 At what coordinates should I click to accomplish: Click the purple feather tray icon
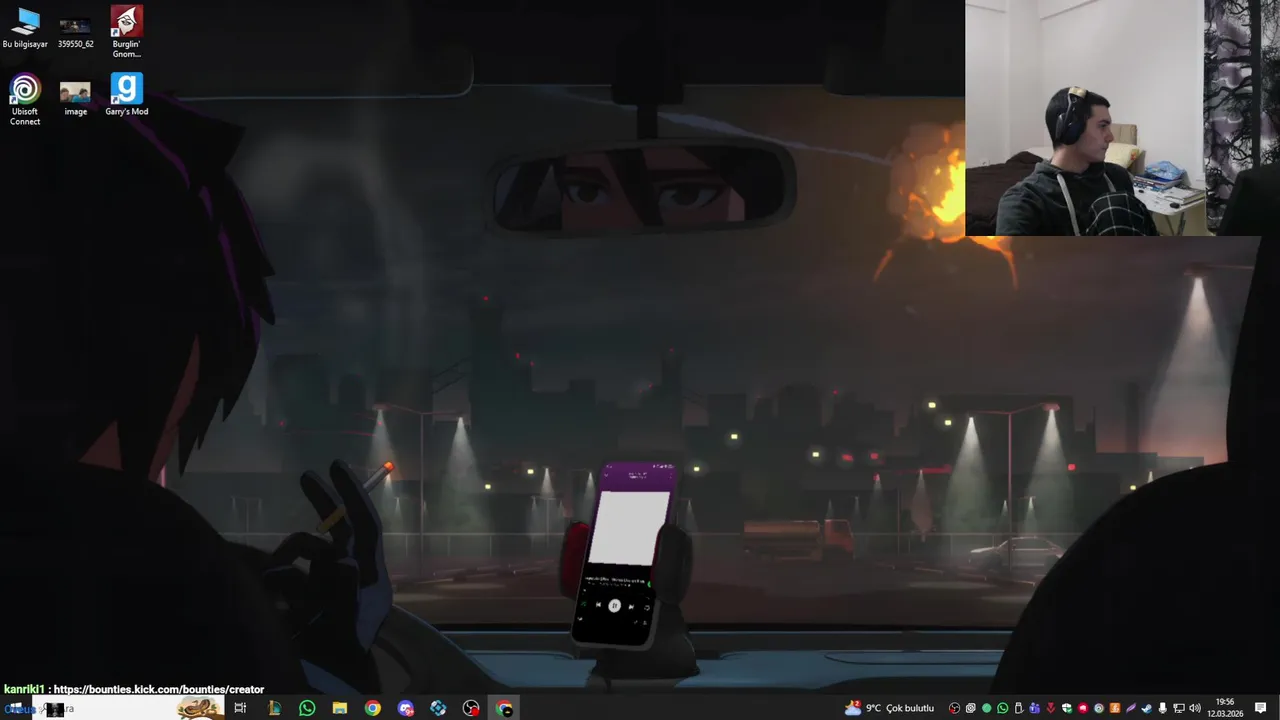coord(1131,708)
